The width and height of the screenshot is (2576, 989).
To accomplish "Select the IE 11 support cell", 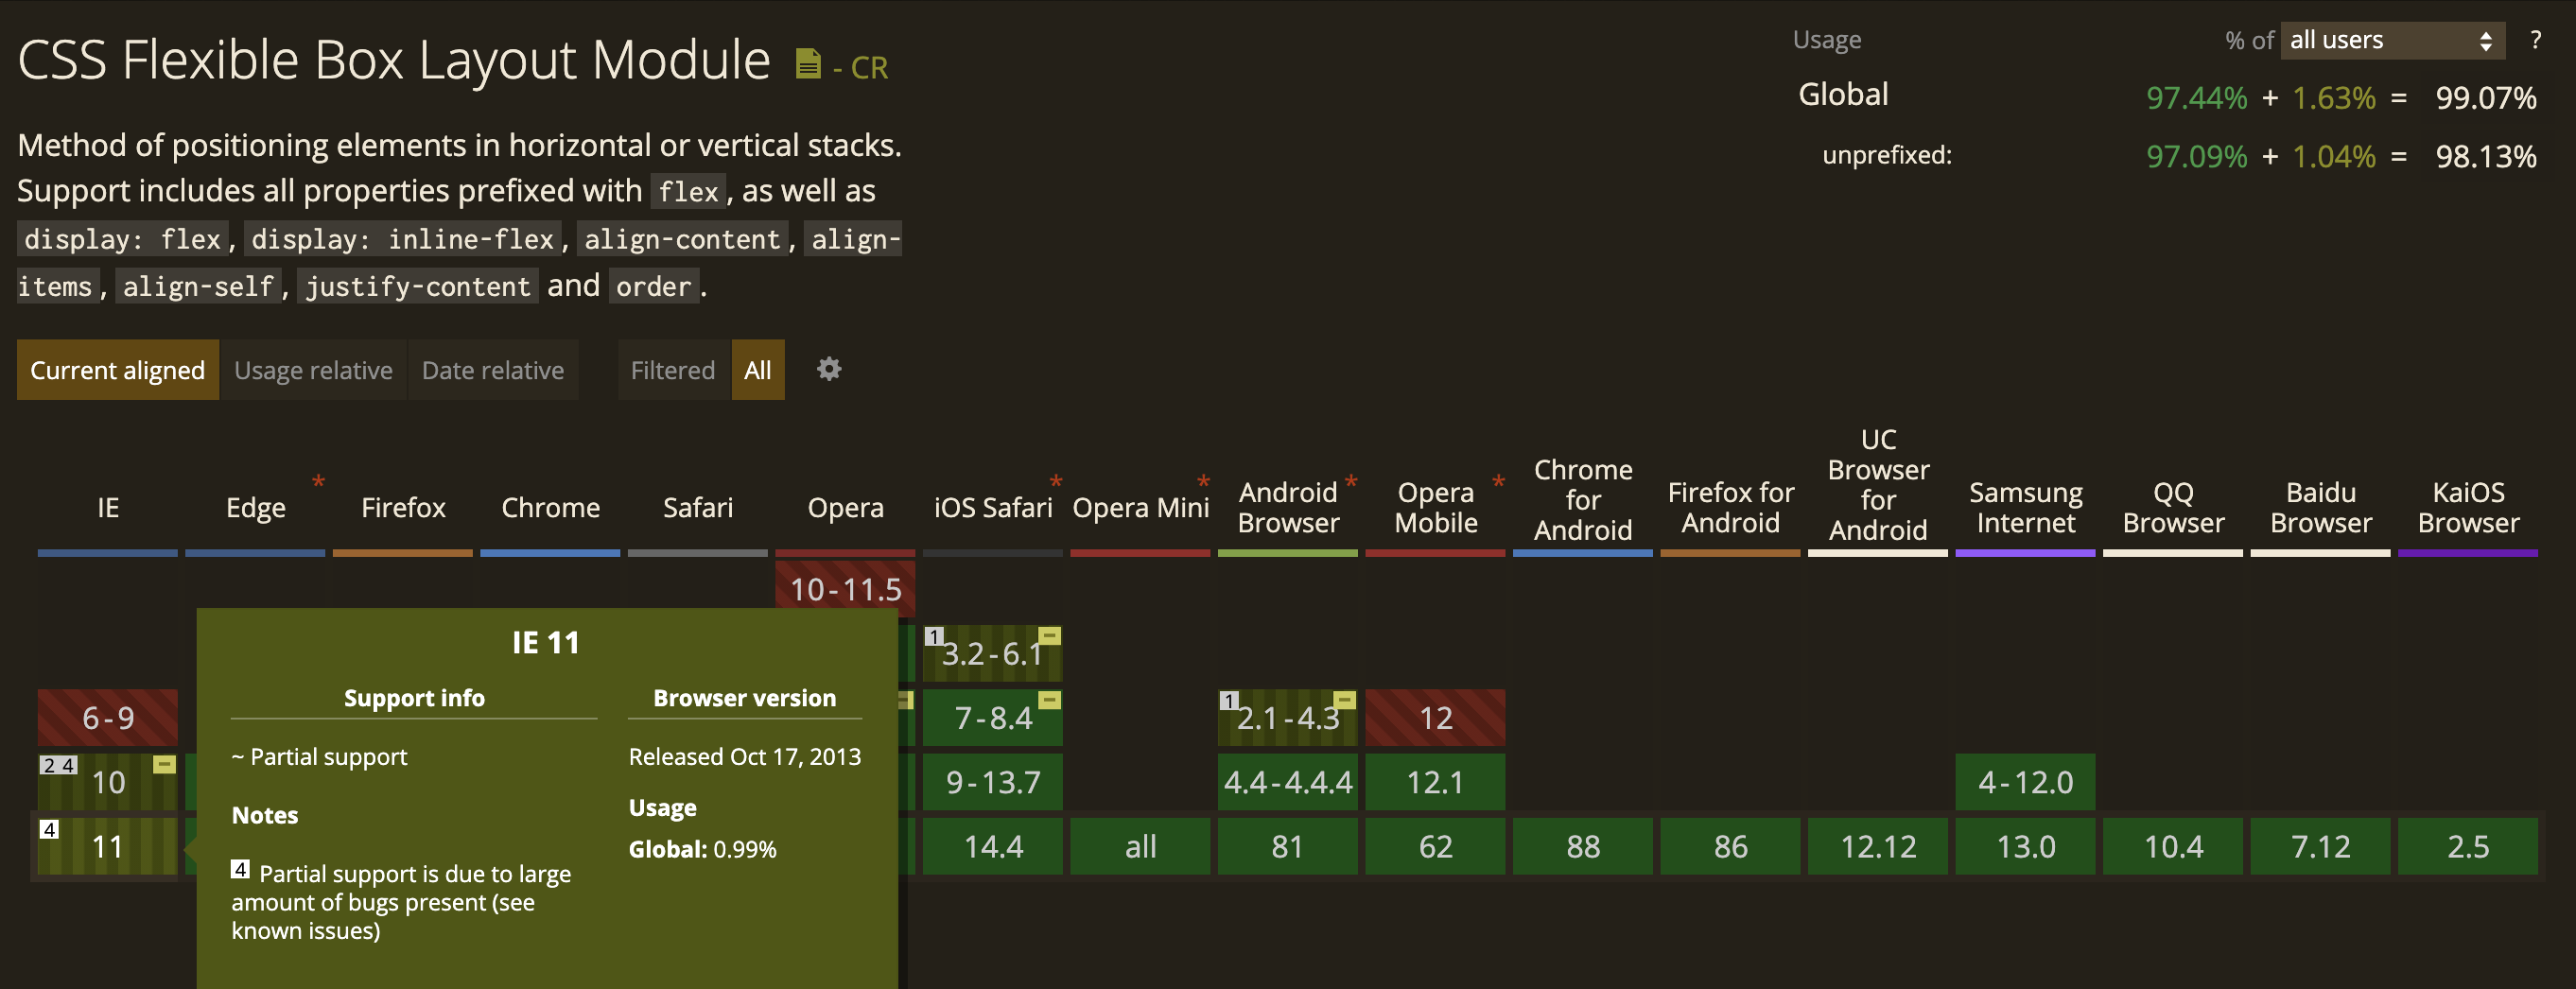I will 108,847.
